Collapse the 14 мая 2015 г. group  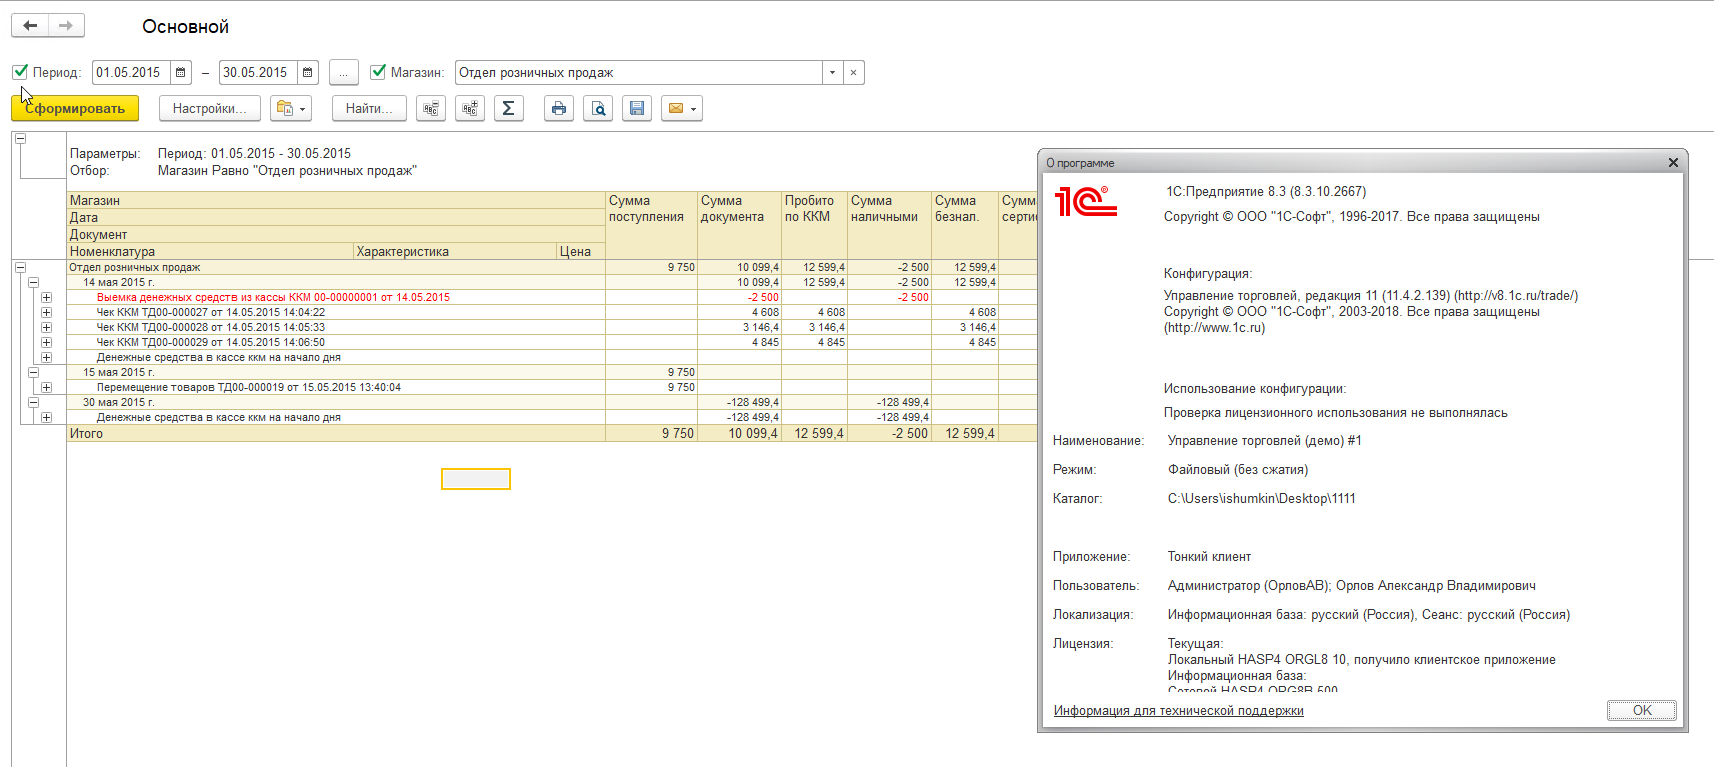(33, 282)
